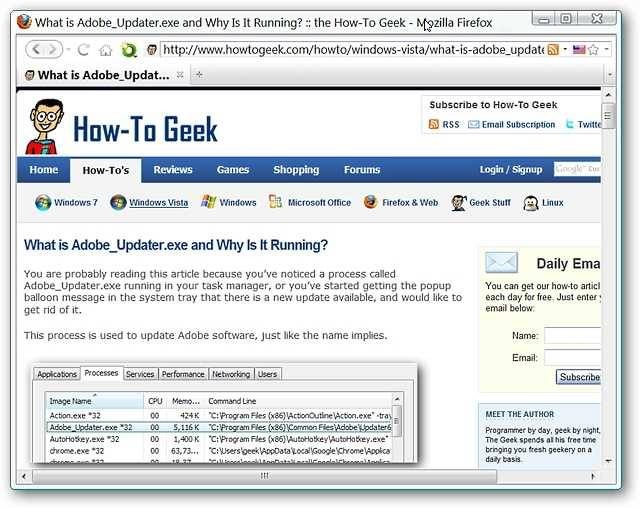Click the Linux penguin category icon
Image resolution: width=640 pixels, height=508 pixels.
point(531,203)
